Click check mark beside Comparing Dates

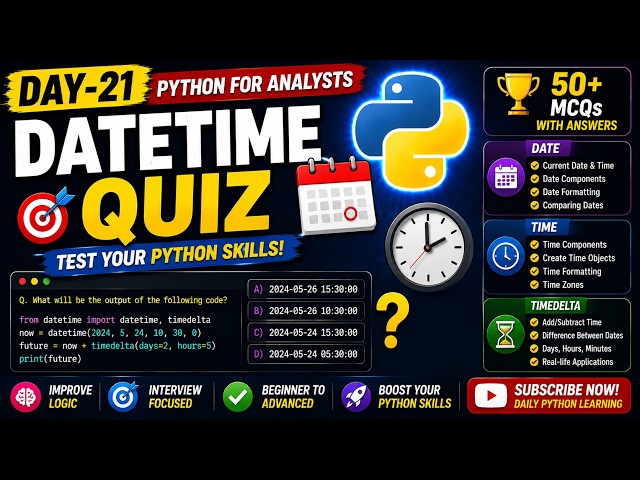point(535,205)
